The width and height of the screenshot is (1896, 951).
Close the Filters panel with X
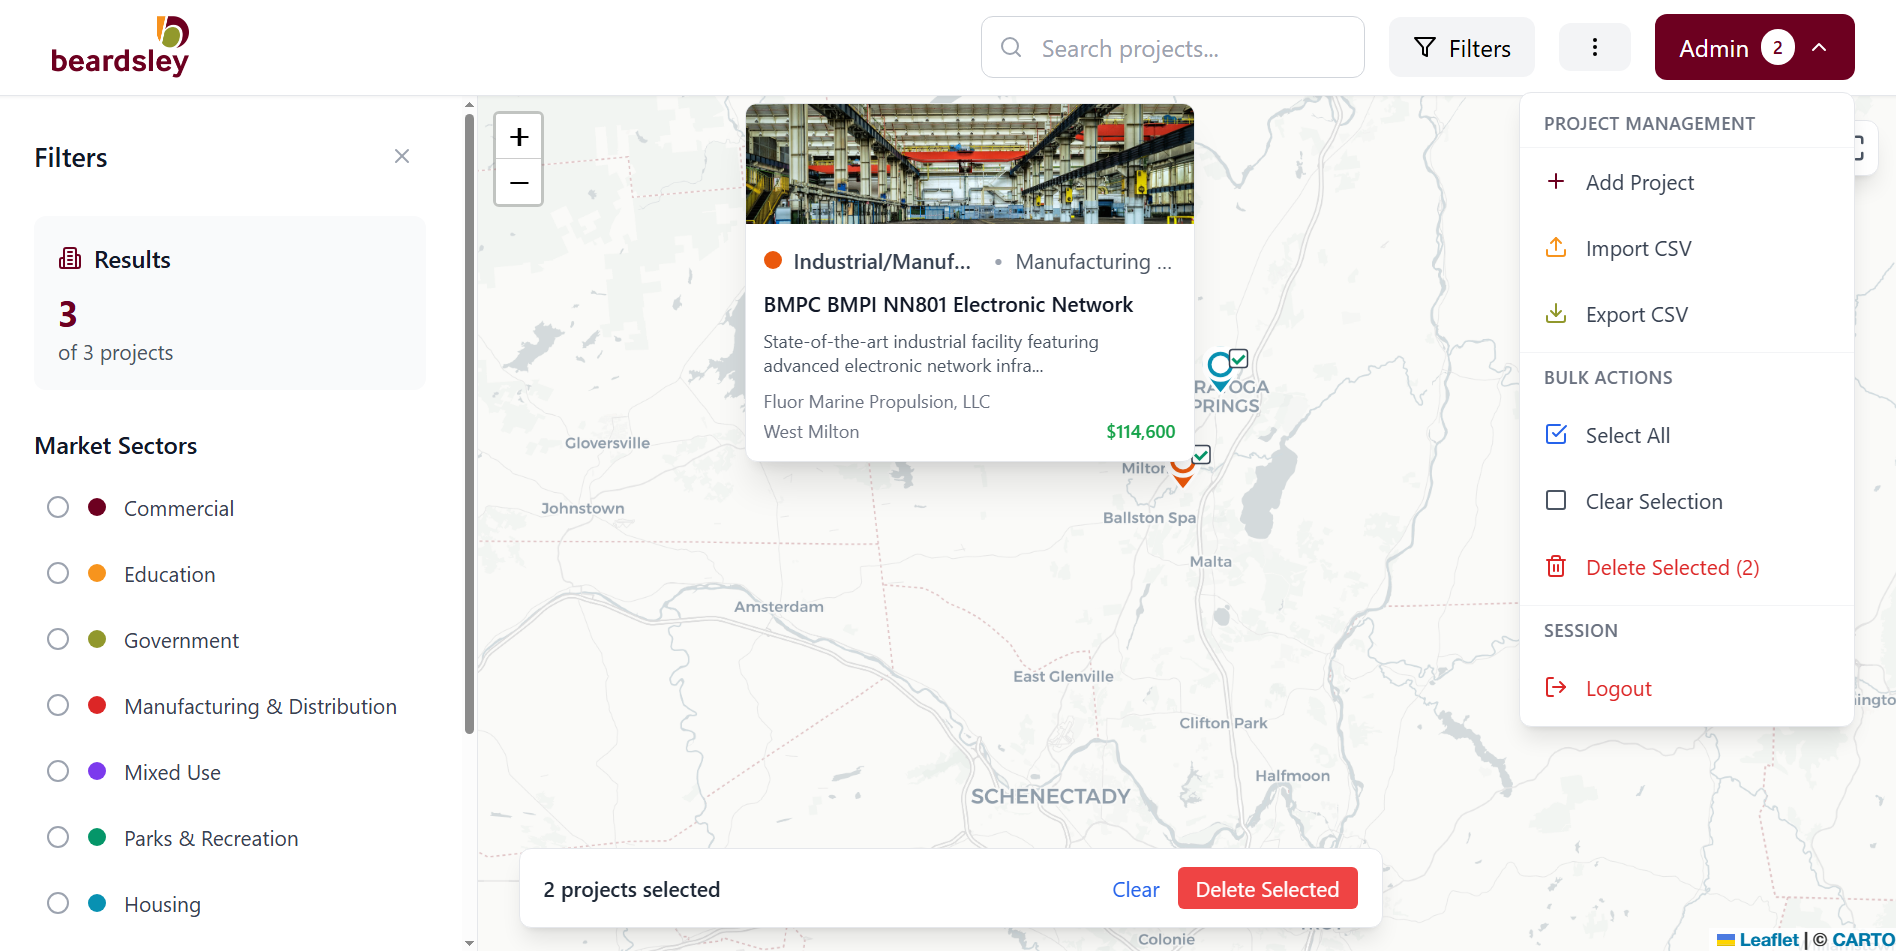tap(402, 156)
